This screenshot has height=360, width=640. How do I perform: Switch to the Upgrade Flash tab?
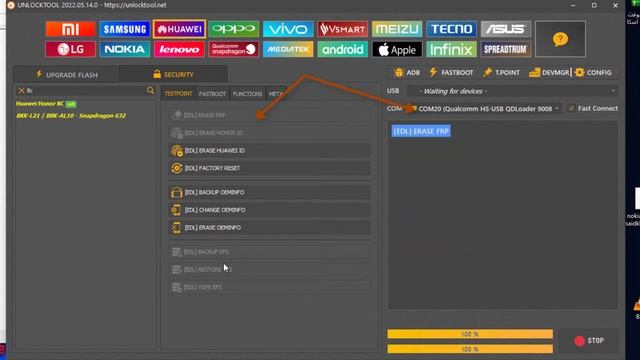(67, 75)
